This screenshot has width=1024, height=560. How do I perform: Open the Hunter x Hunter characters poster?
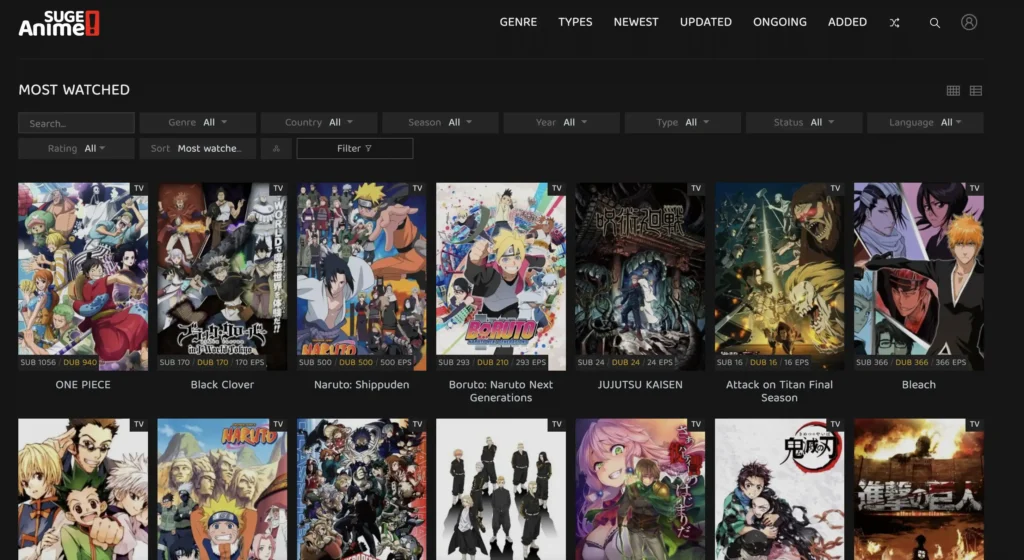[83, 490]
